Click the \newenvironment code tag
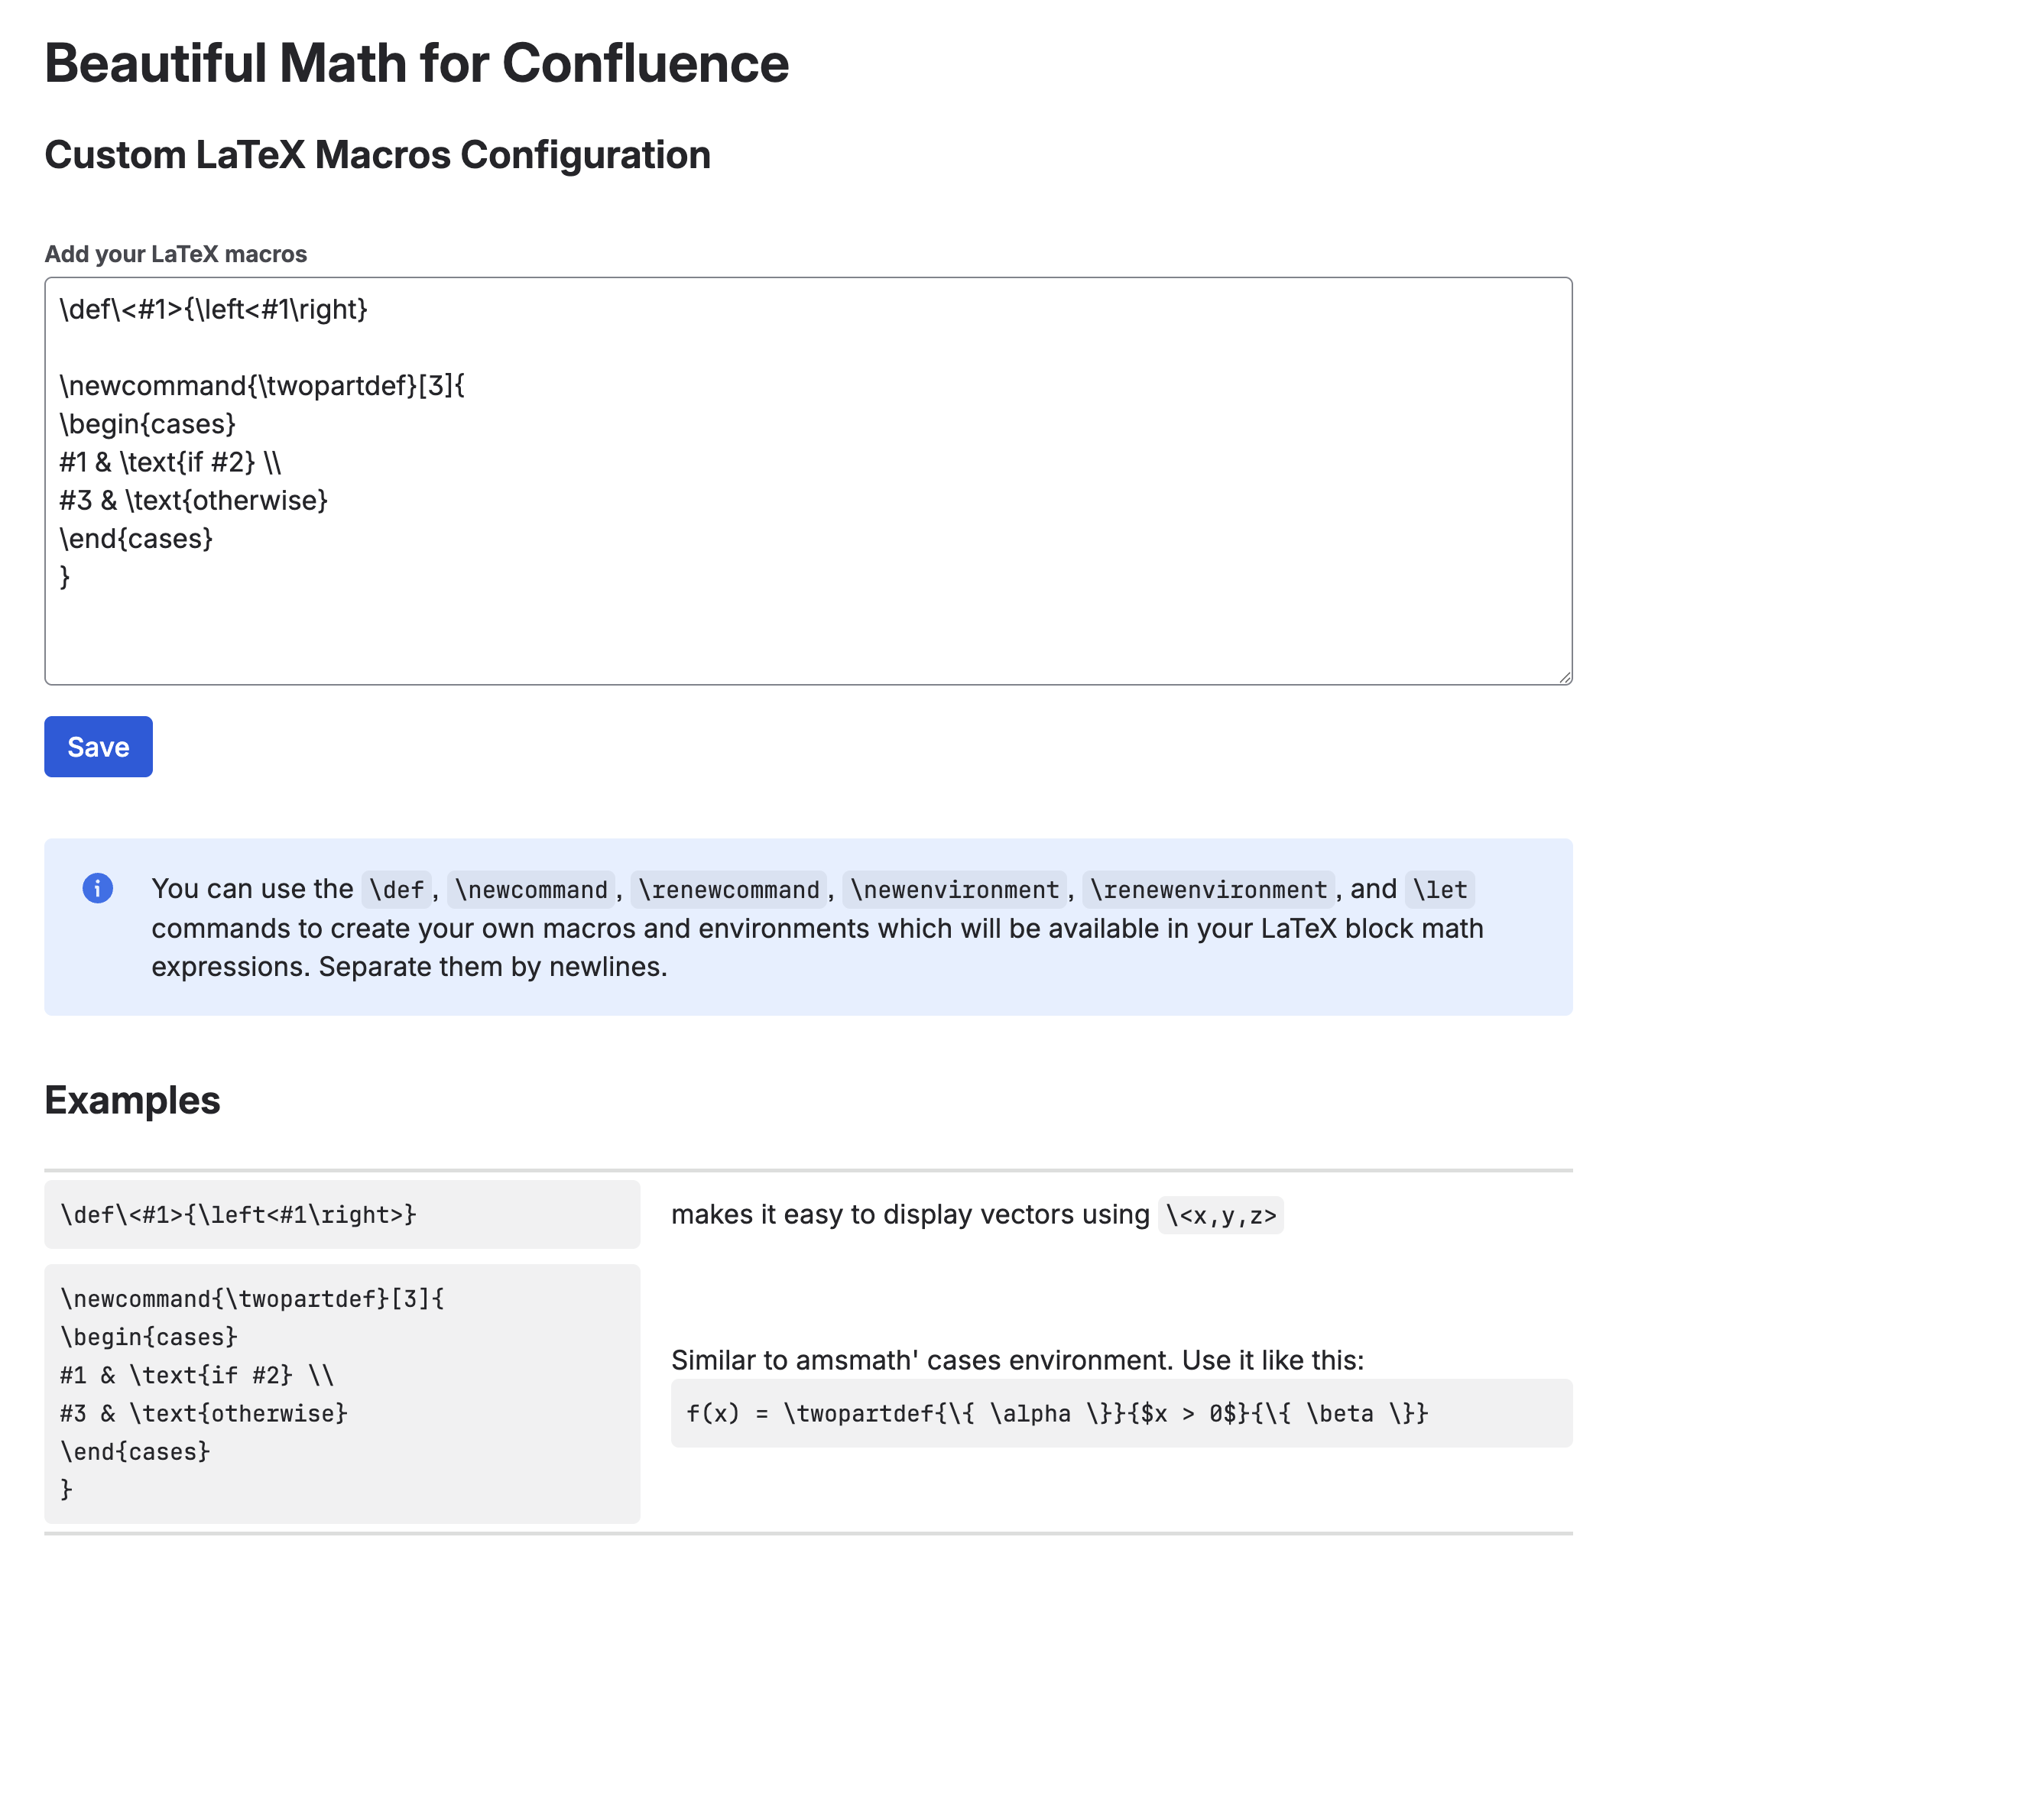Image resolution: width=2044 pixels, height=1819 pixels. tap(954, 889)
